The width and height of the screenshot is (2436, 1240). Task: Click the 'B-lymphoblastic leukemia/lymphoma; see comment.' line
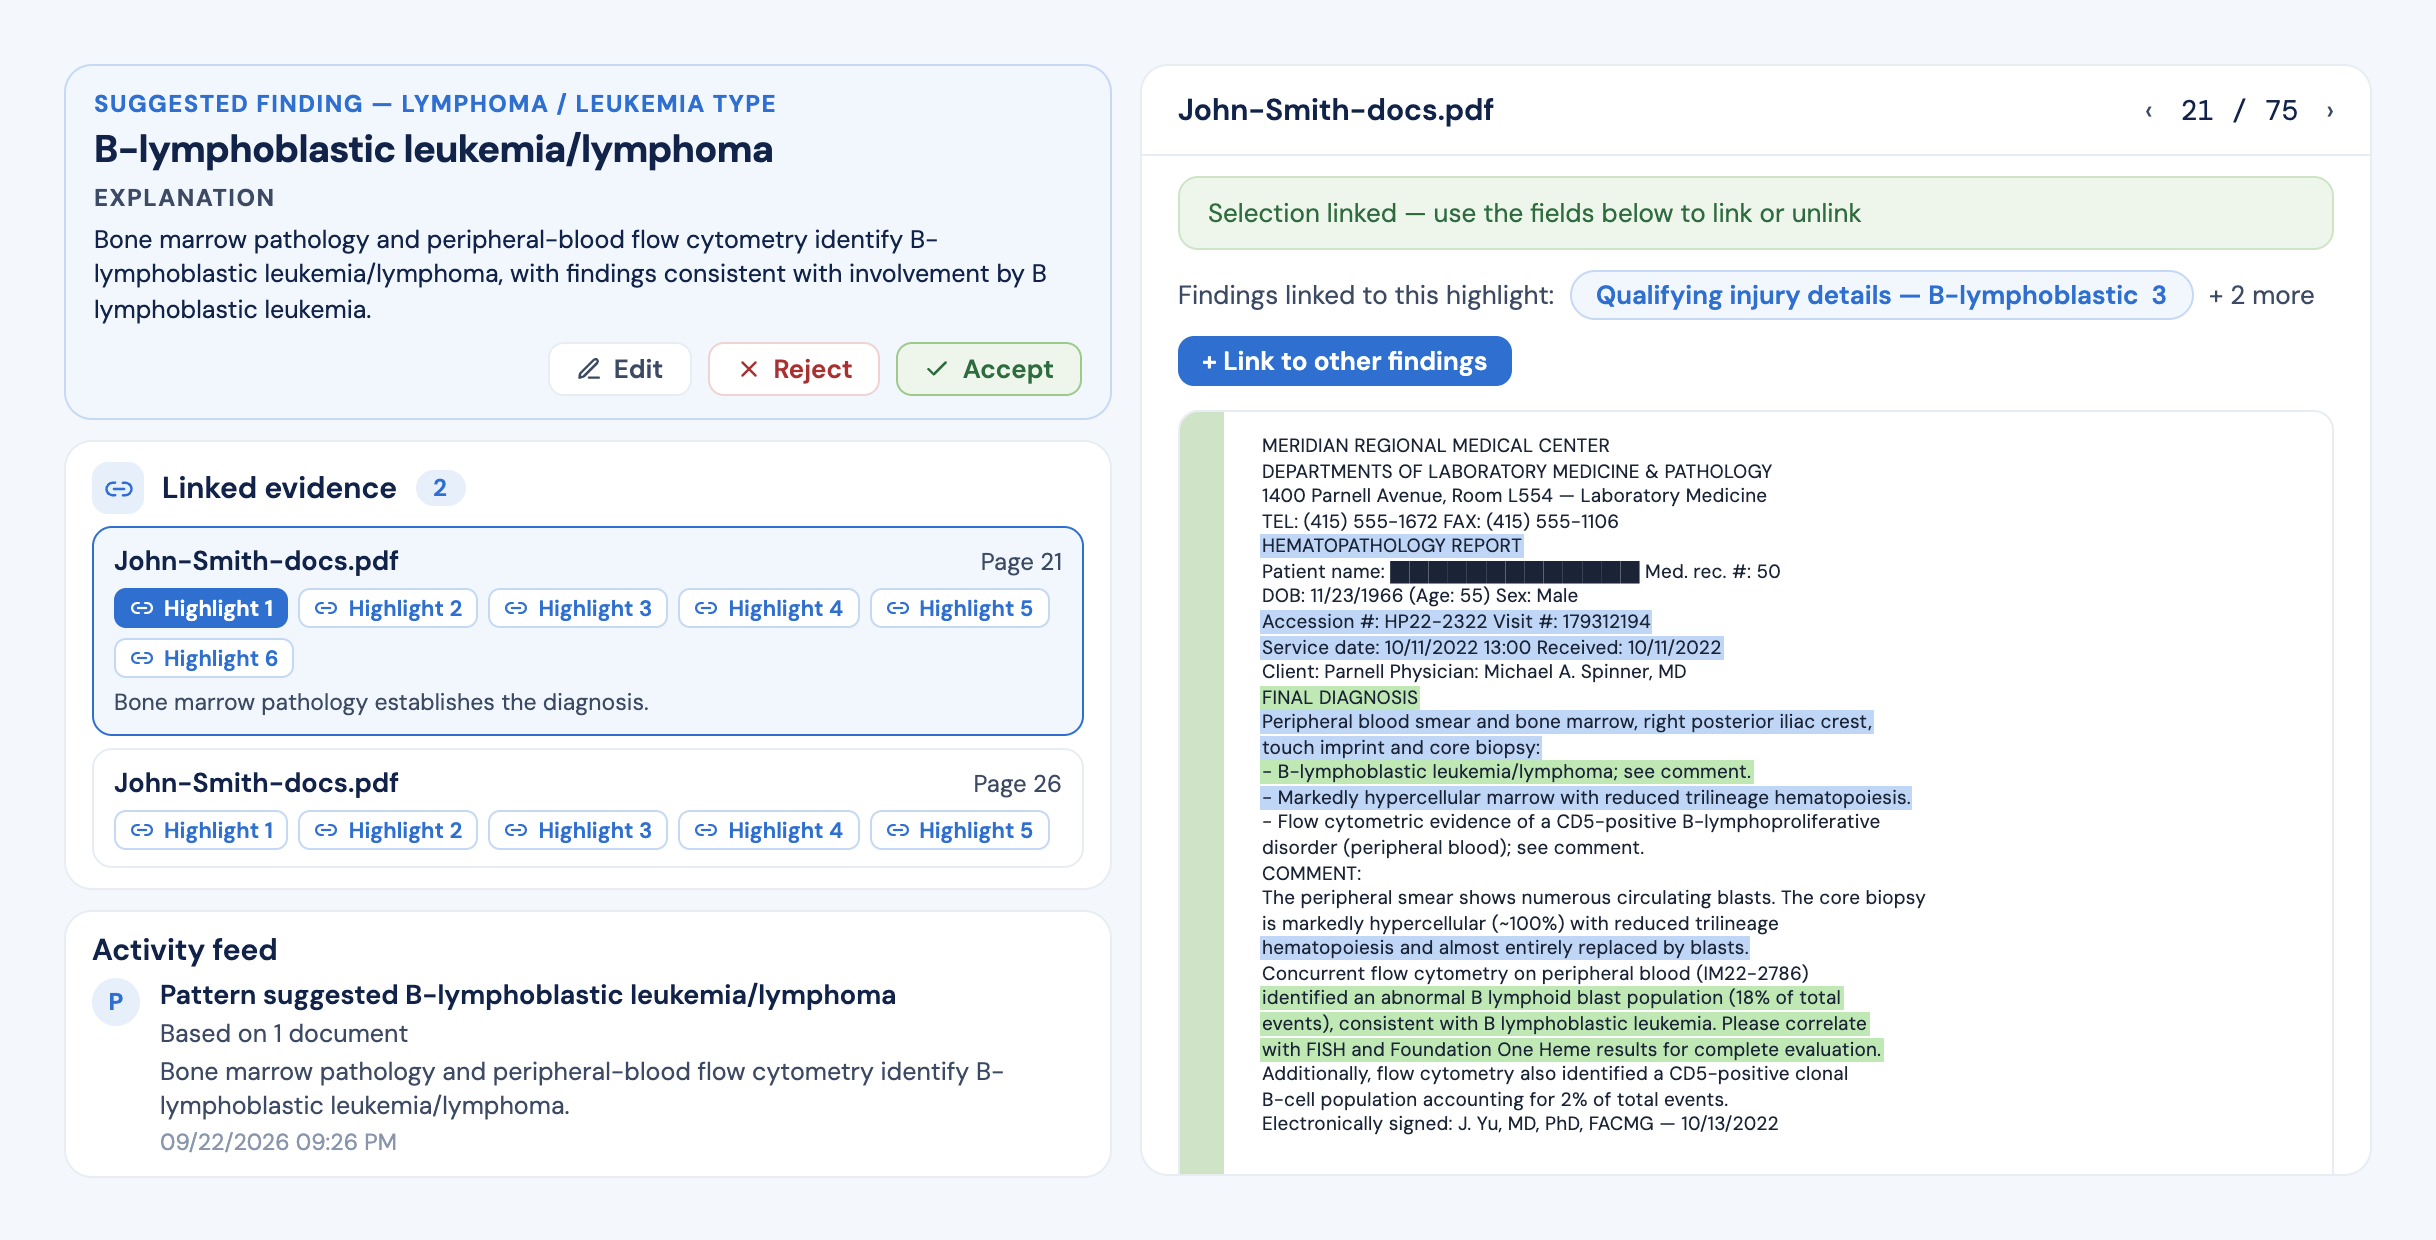pyautogui.click(x=1506, y=772)
